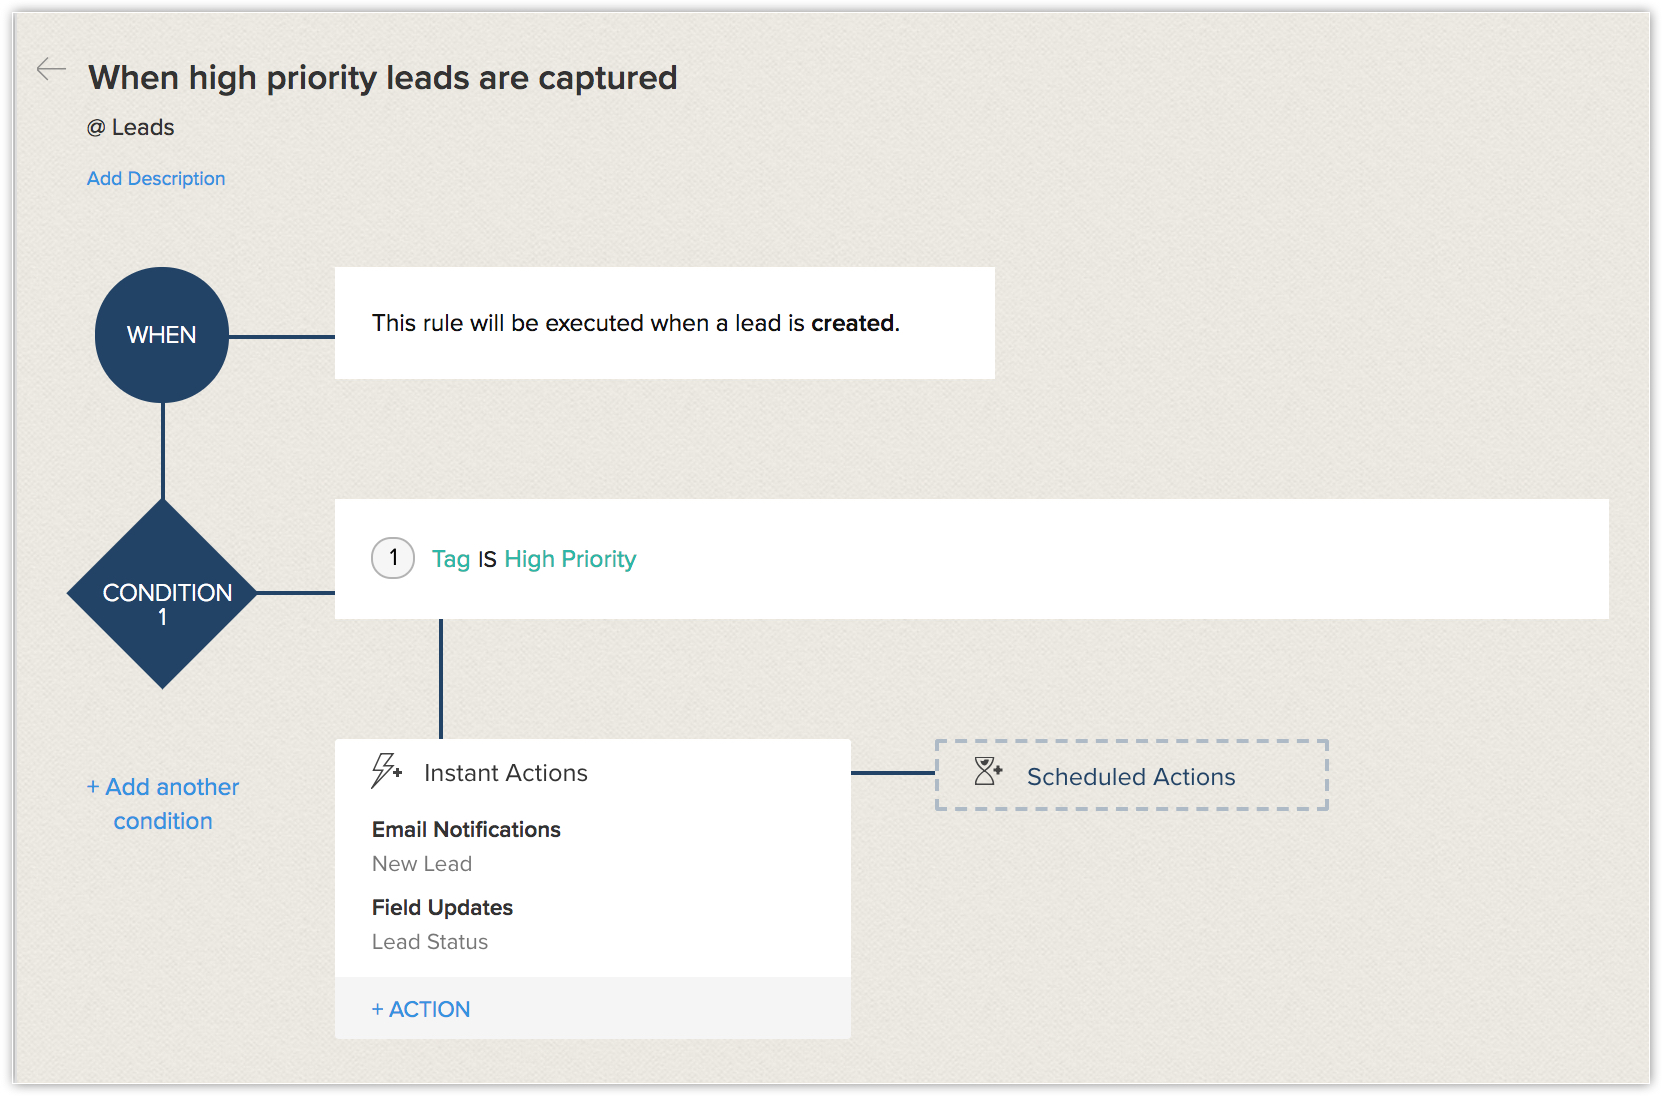Click the Instant Actions lightning icon
This screenshot has width=1662, height=1096.
(x=386, y=771)
